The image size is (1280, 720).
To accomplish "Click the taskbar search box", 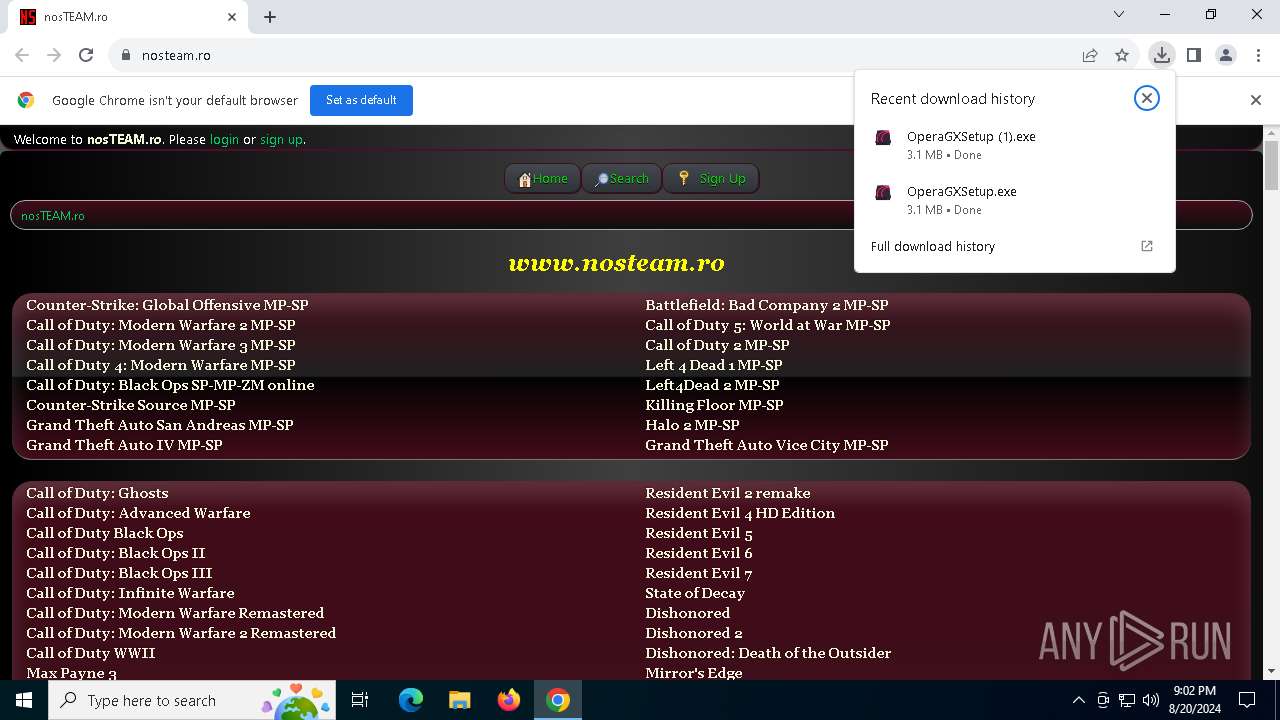I will [x=191, y=700].
